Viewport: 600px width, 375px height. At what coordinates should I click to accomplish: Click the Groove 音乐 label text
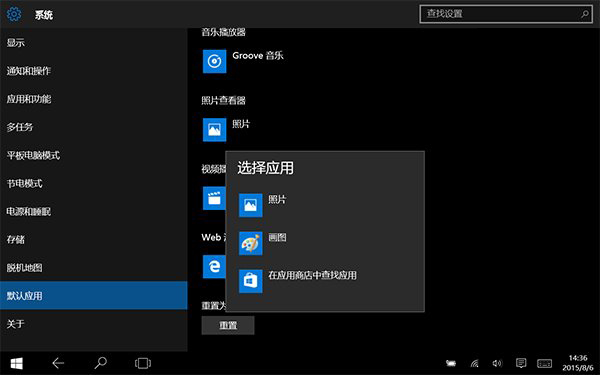[x=258, y=55]
